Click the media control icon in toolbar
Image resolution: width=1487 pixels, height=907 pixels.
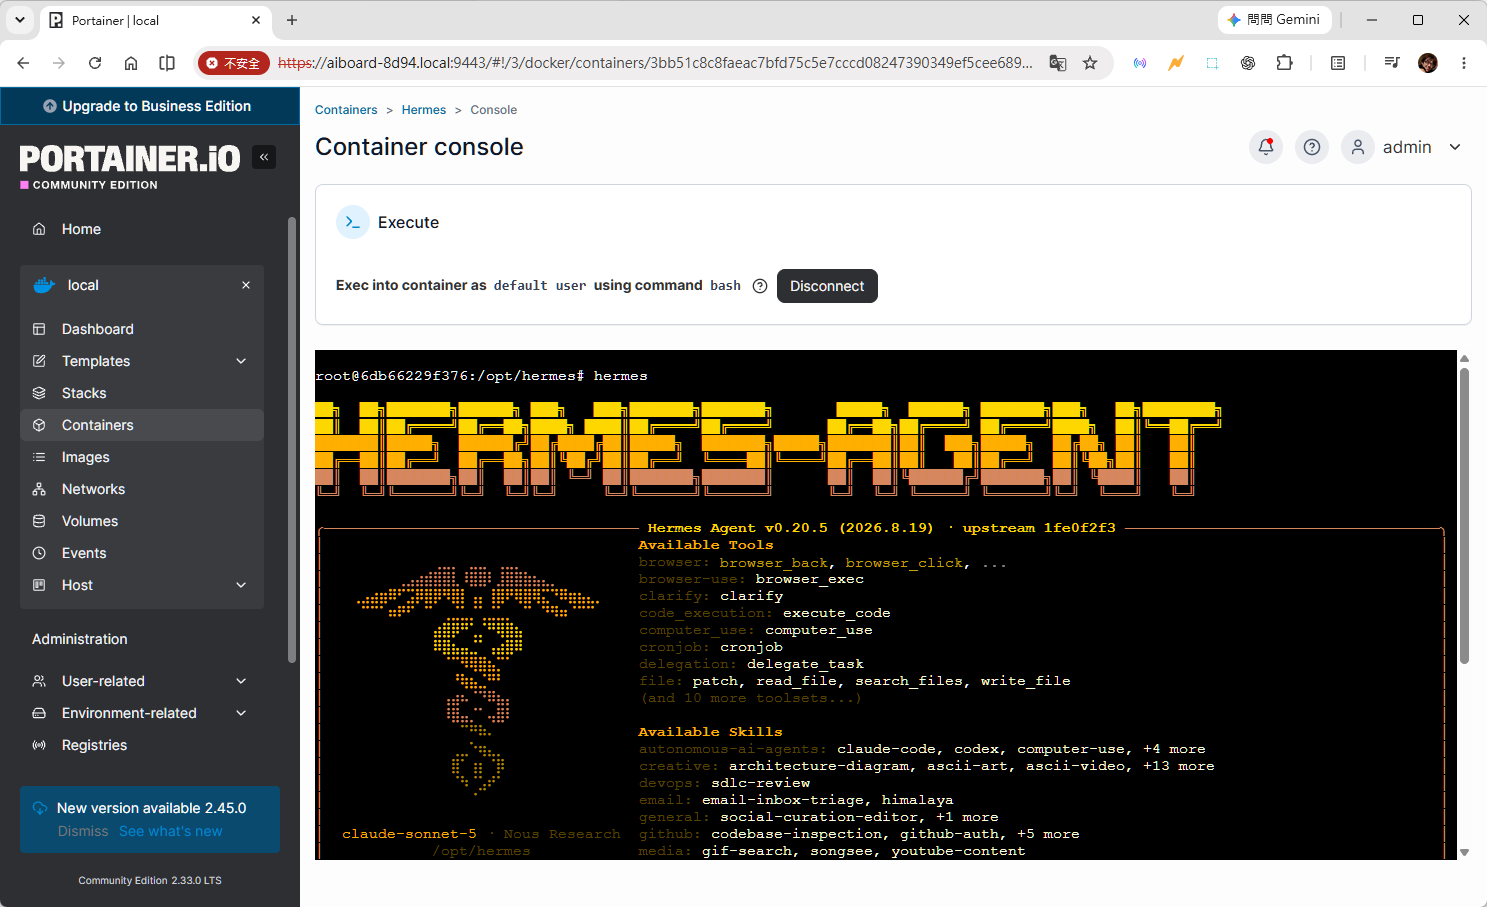(1391, 63)
